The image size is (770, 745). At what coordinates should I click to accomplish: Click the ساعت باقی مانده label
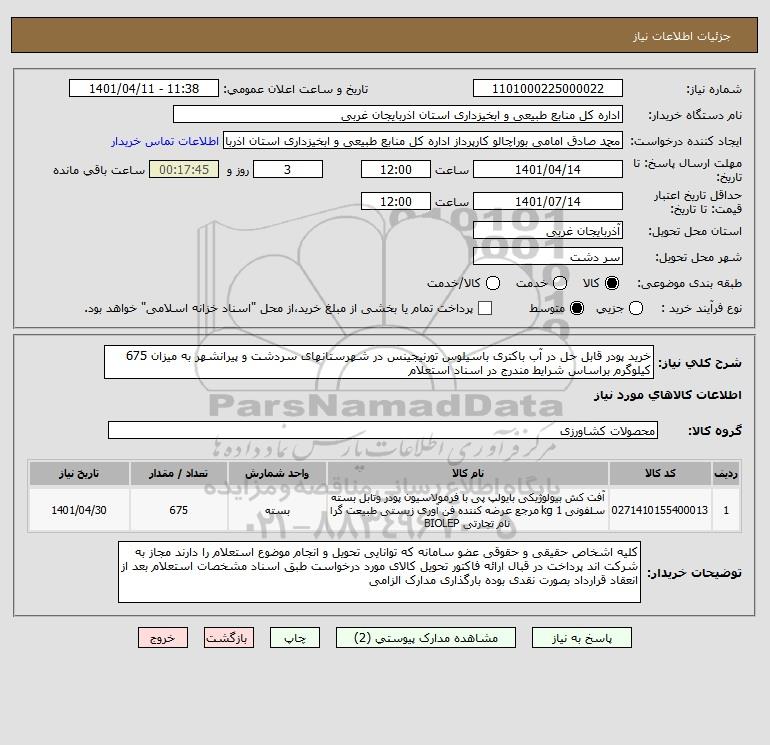point(99,170)
